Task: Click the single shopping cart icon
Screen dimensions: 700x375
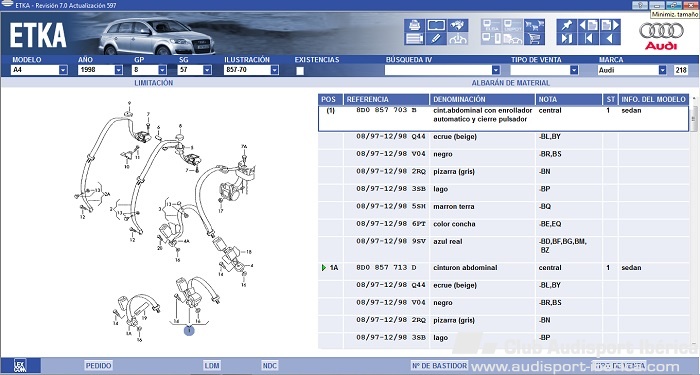Action: coord(534,39)
